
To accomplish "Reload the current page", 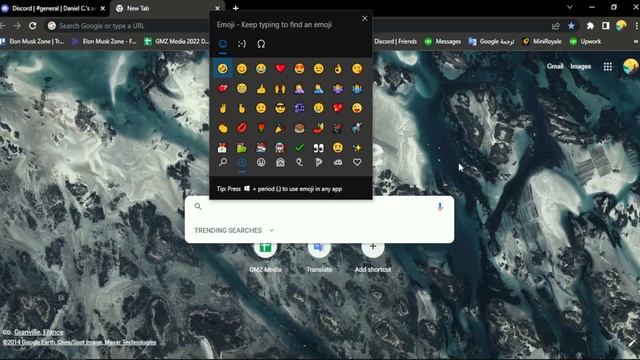I will point(33,26).
